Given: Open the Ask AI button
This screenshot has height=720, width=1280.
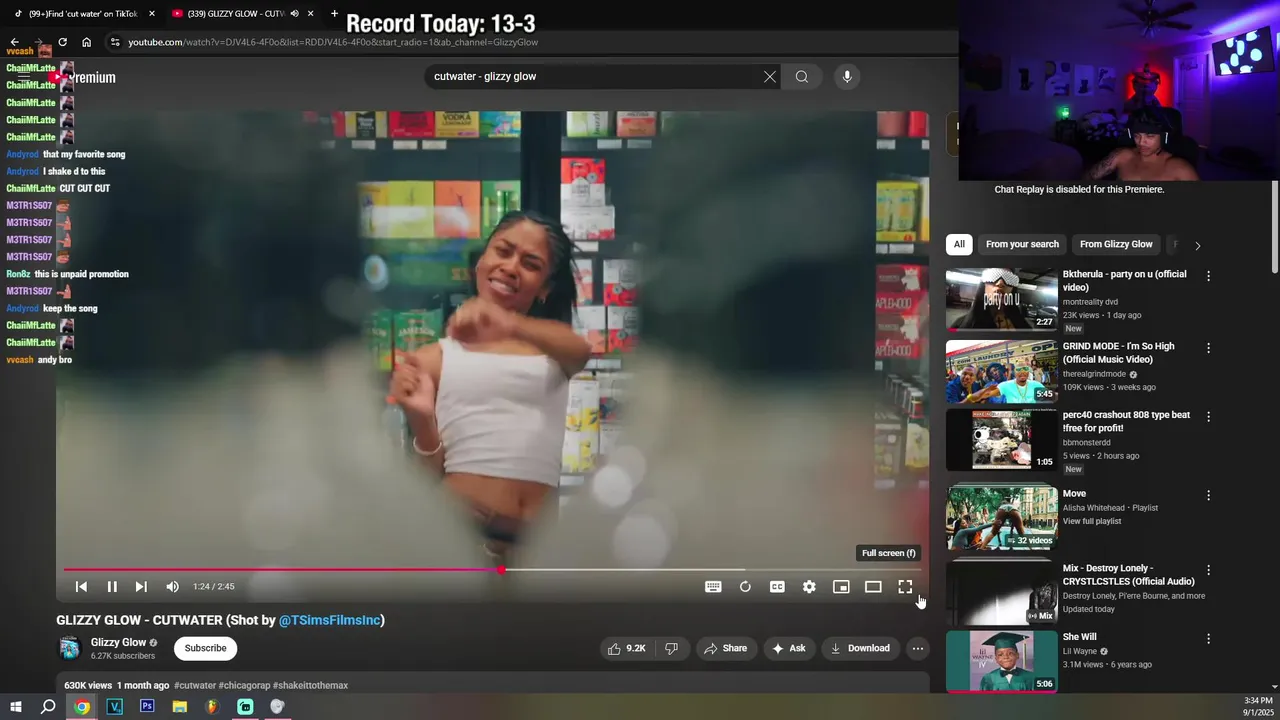Looking at the screenshot, I should [788, 648].
